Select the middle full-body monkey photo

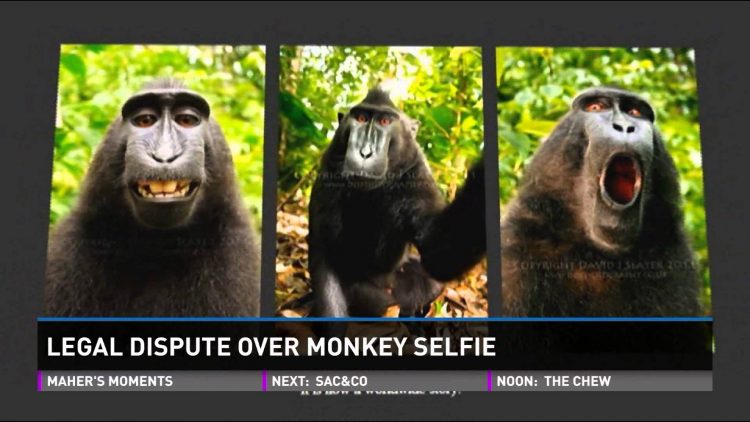[381, 182]
